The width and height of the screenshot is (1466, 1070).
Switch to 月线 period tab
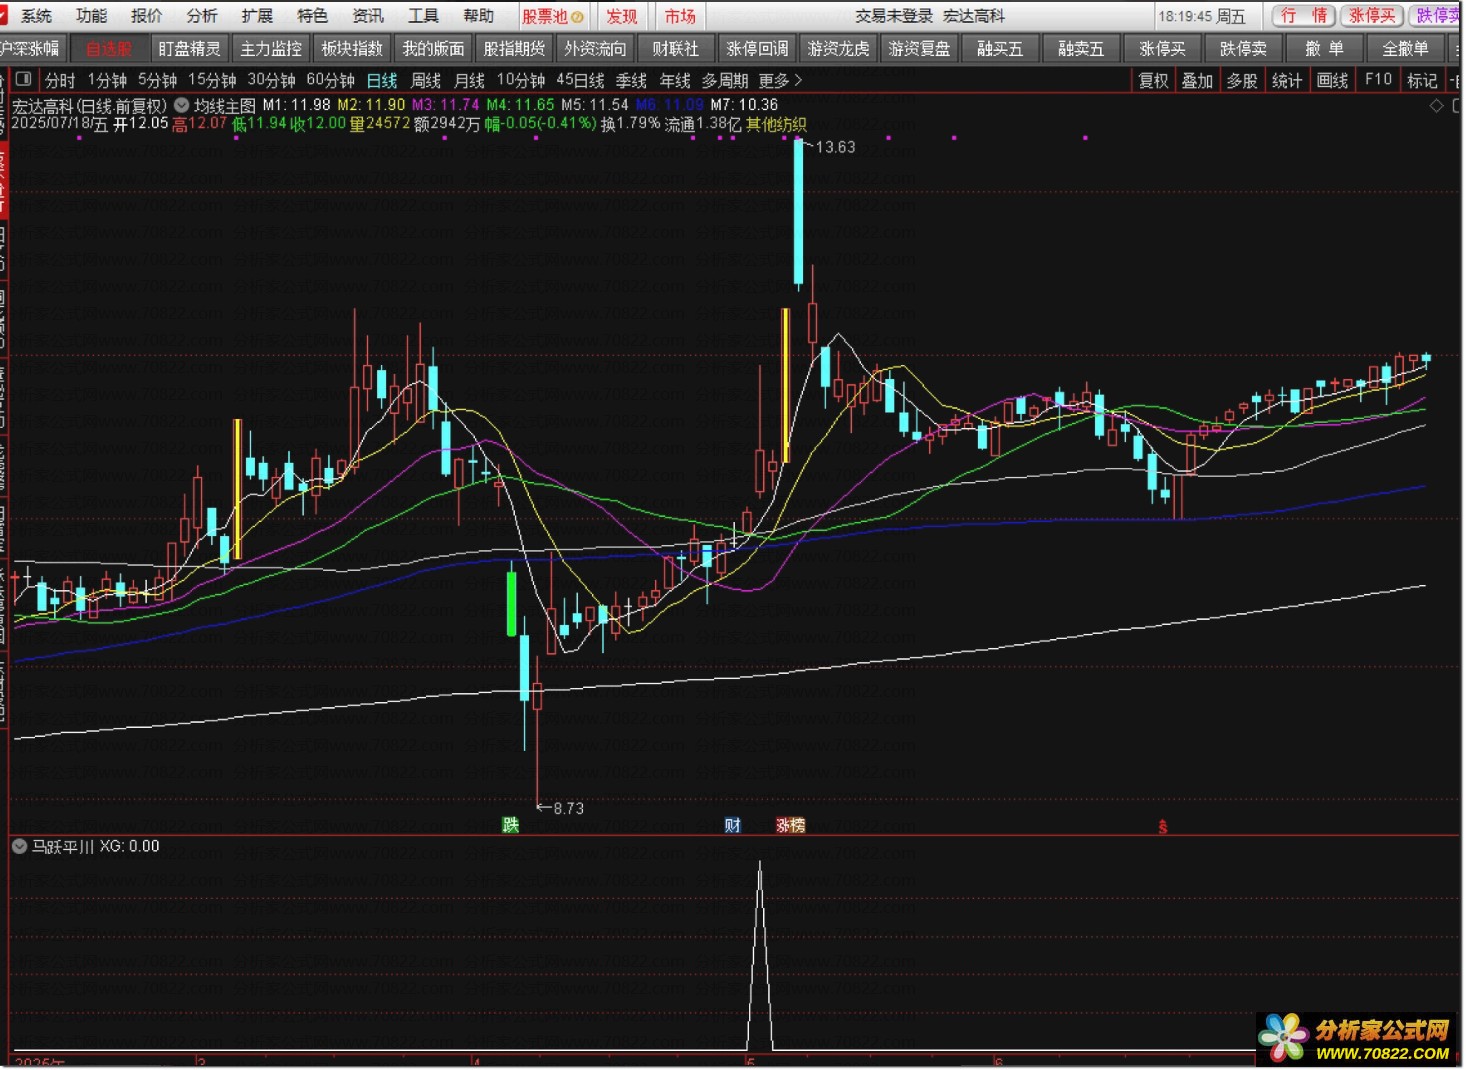tap(469, 80)
